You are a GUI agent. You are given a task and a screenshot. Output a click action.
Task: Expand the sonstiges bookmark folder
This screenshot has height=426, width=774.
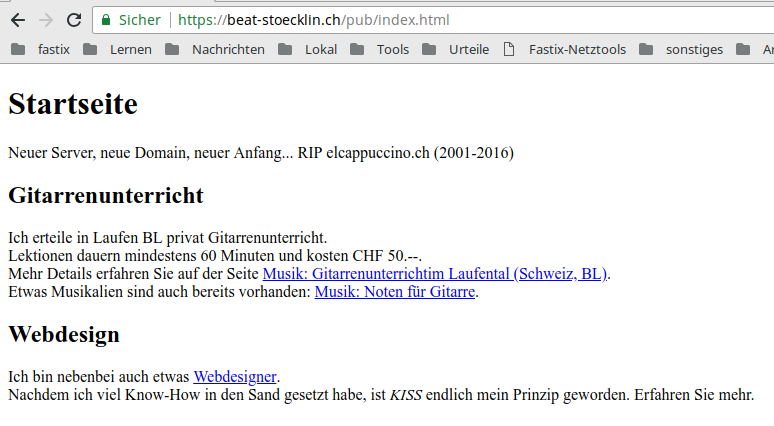[681, 49]
